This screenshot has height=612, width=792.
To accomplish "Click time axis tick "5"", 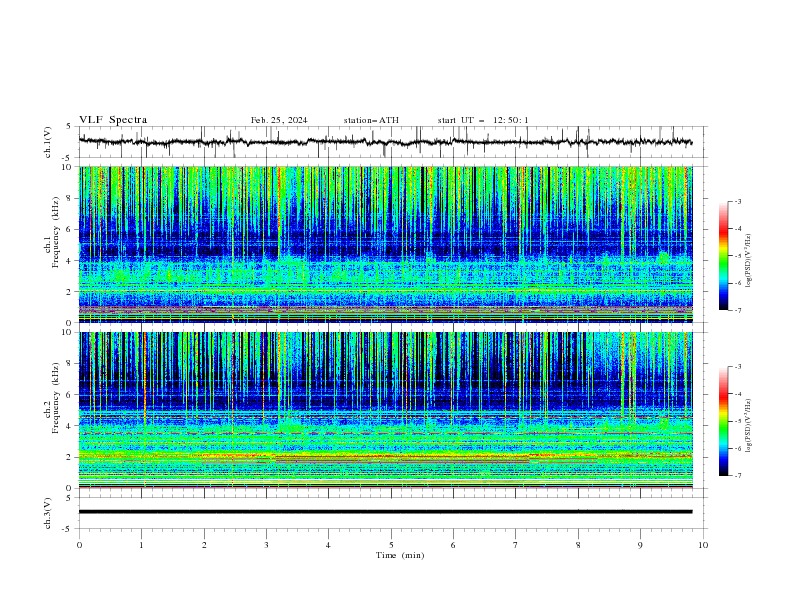I will 391,545.
